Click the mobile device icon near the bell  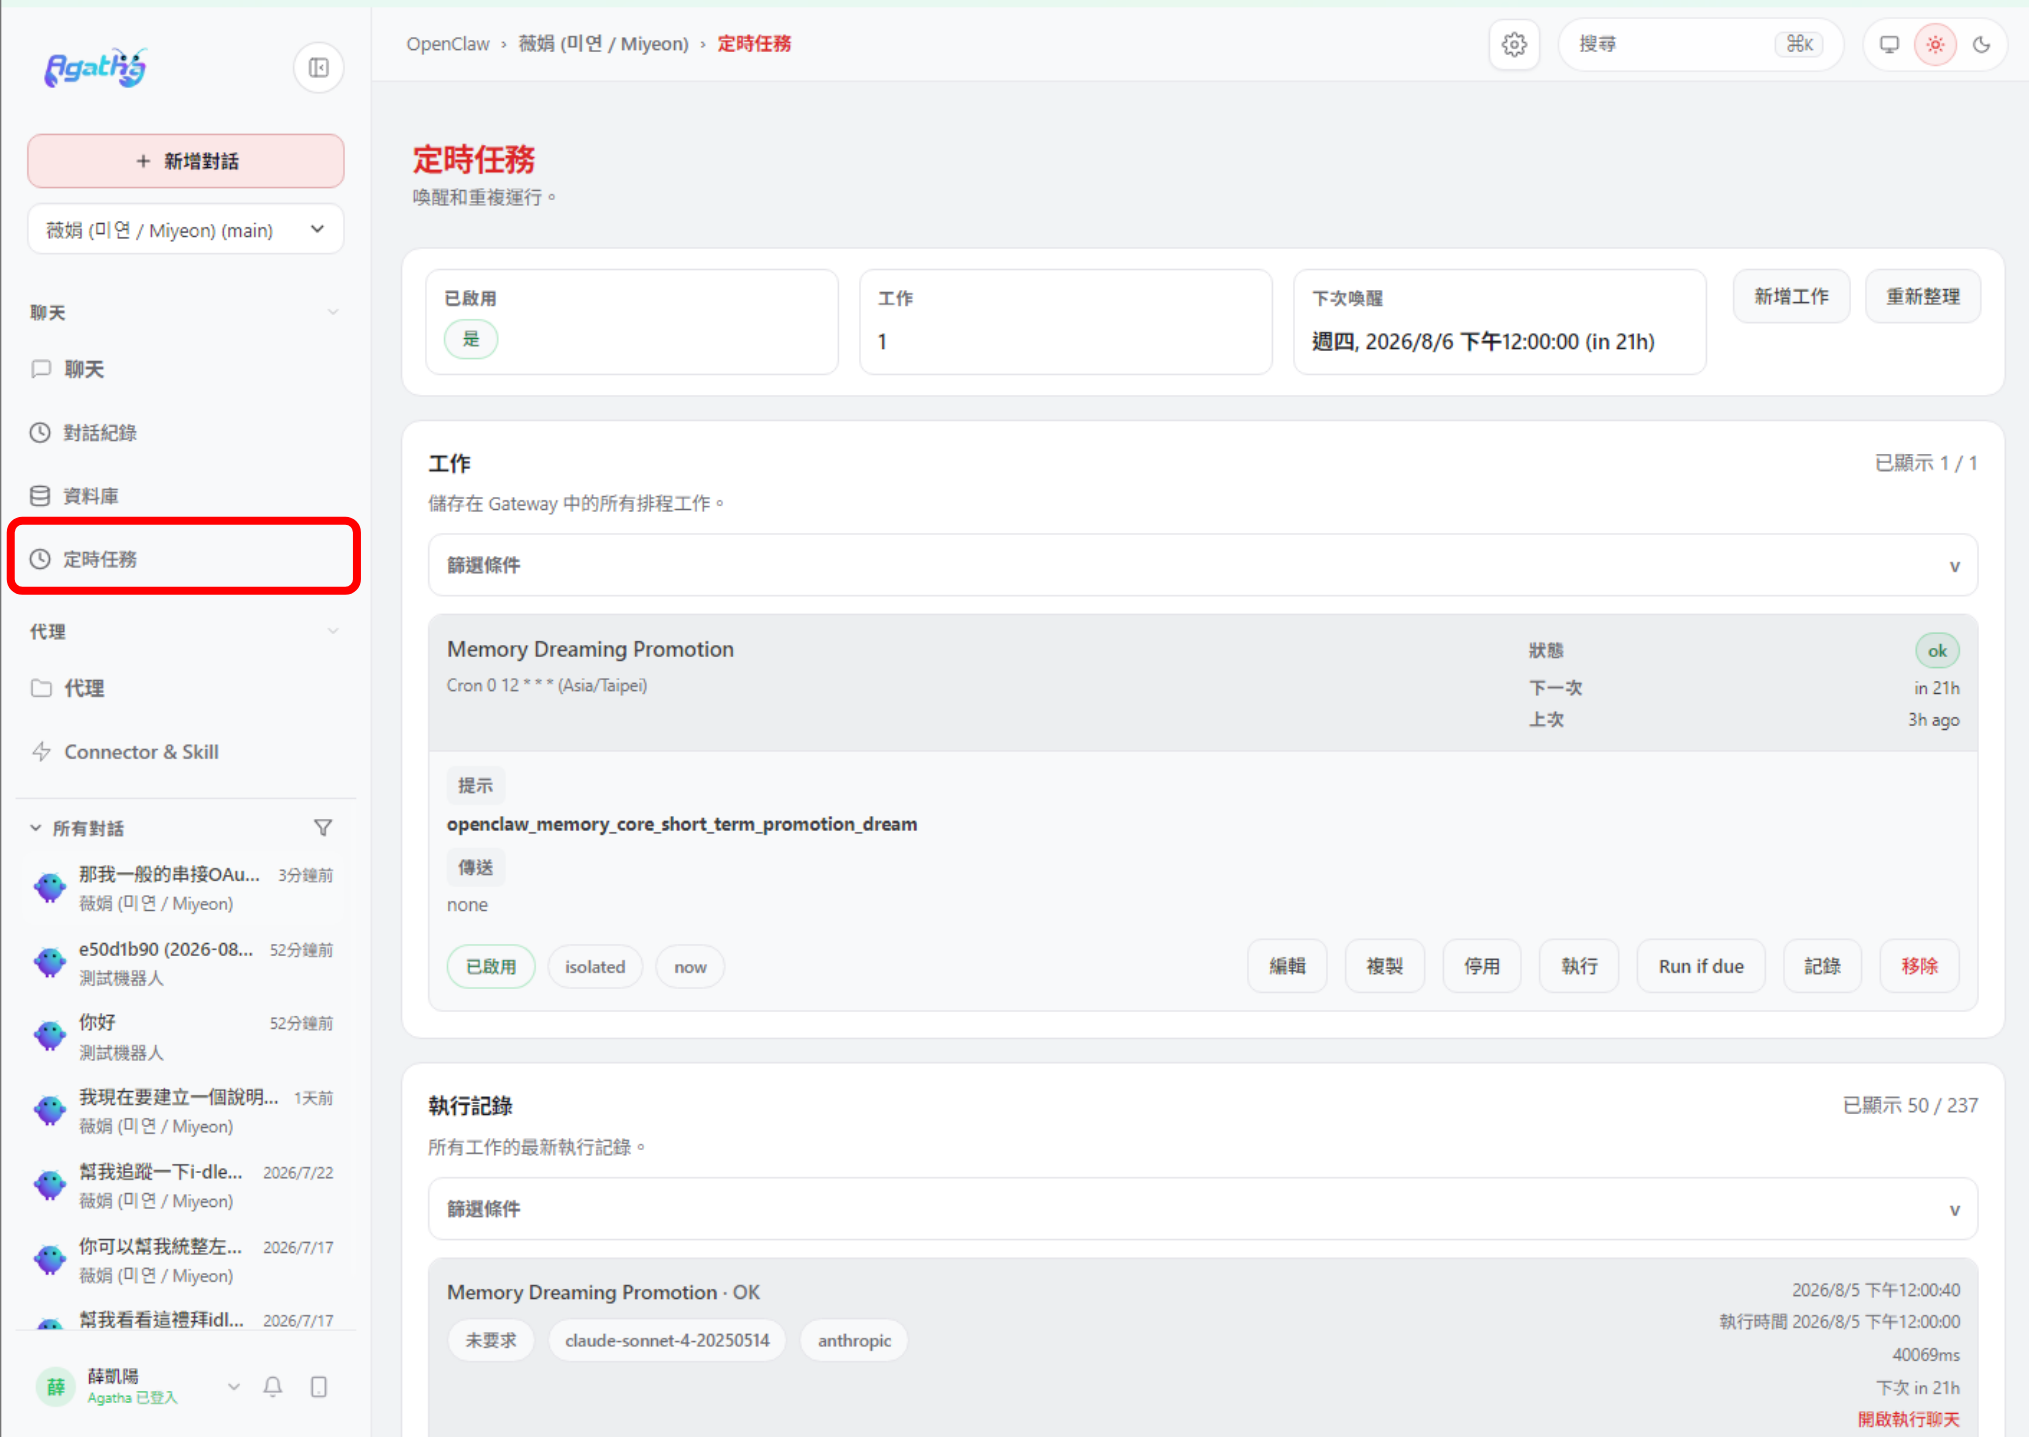318,1386
